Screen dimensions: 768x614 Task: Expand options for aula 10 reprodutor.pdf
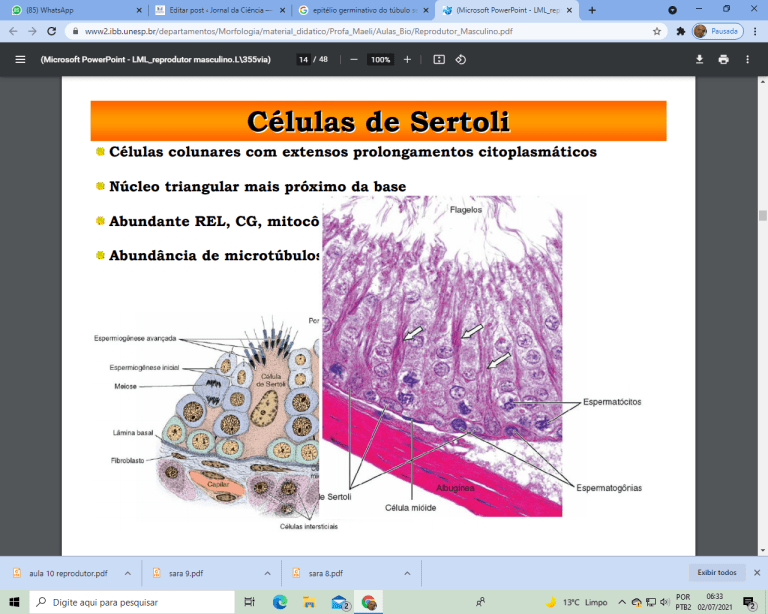coord(127,573)
